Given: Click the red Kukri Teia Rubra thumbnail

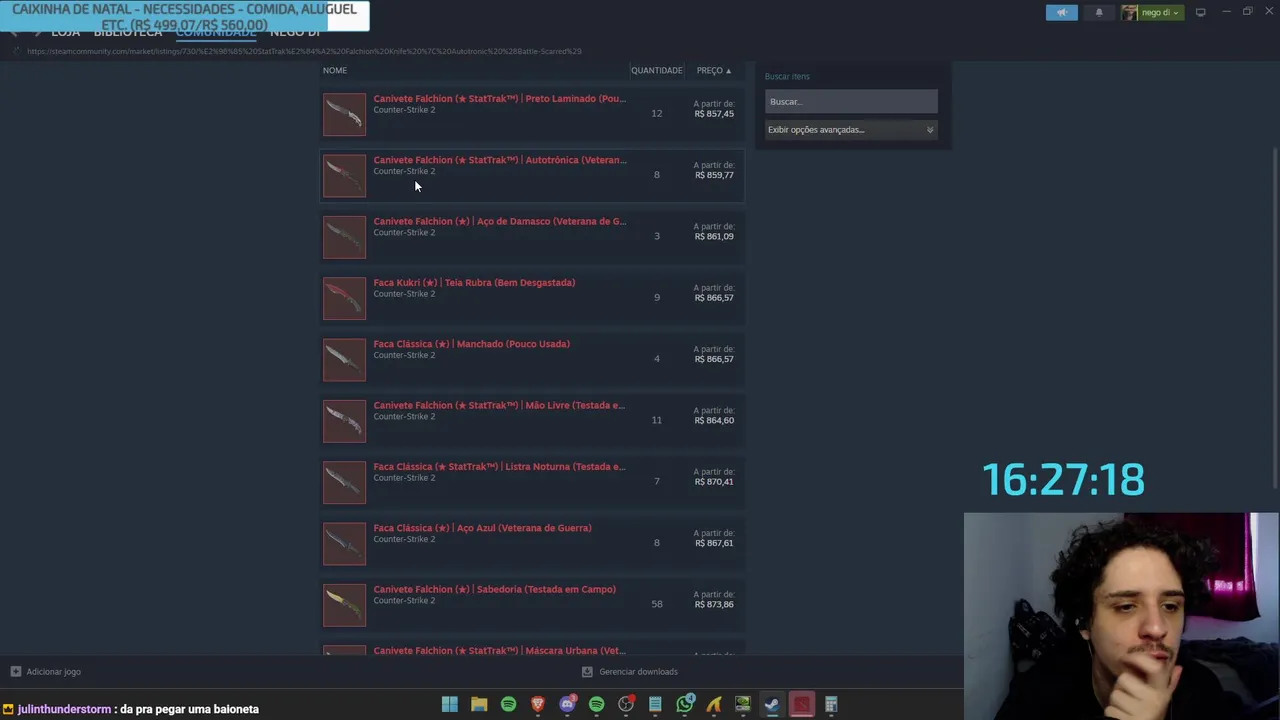Looking at the screenshot, I should (344, 298).
